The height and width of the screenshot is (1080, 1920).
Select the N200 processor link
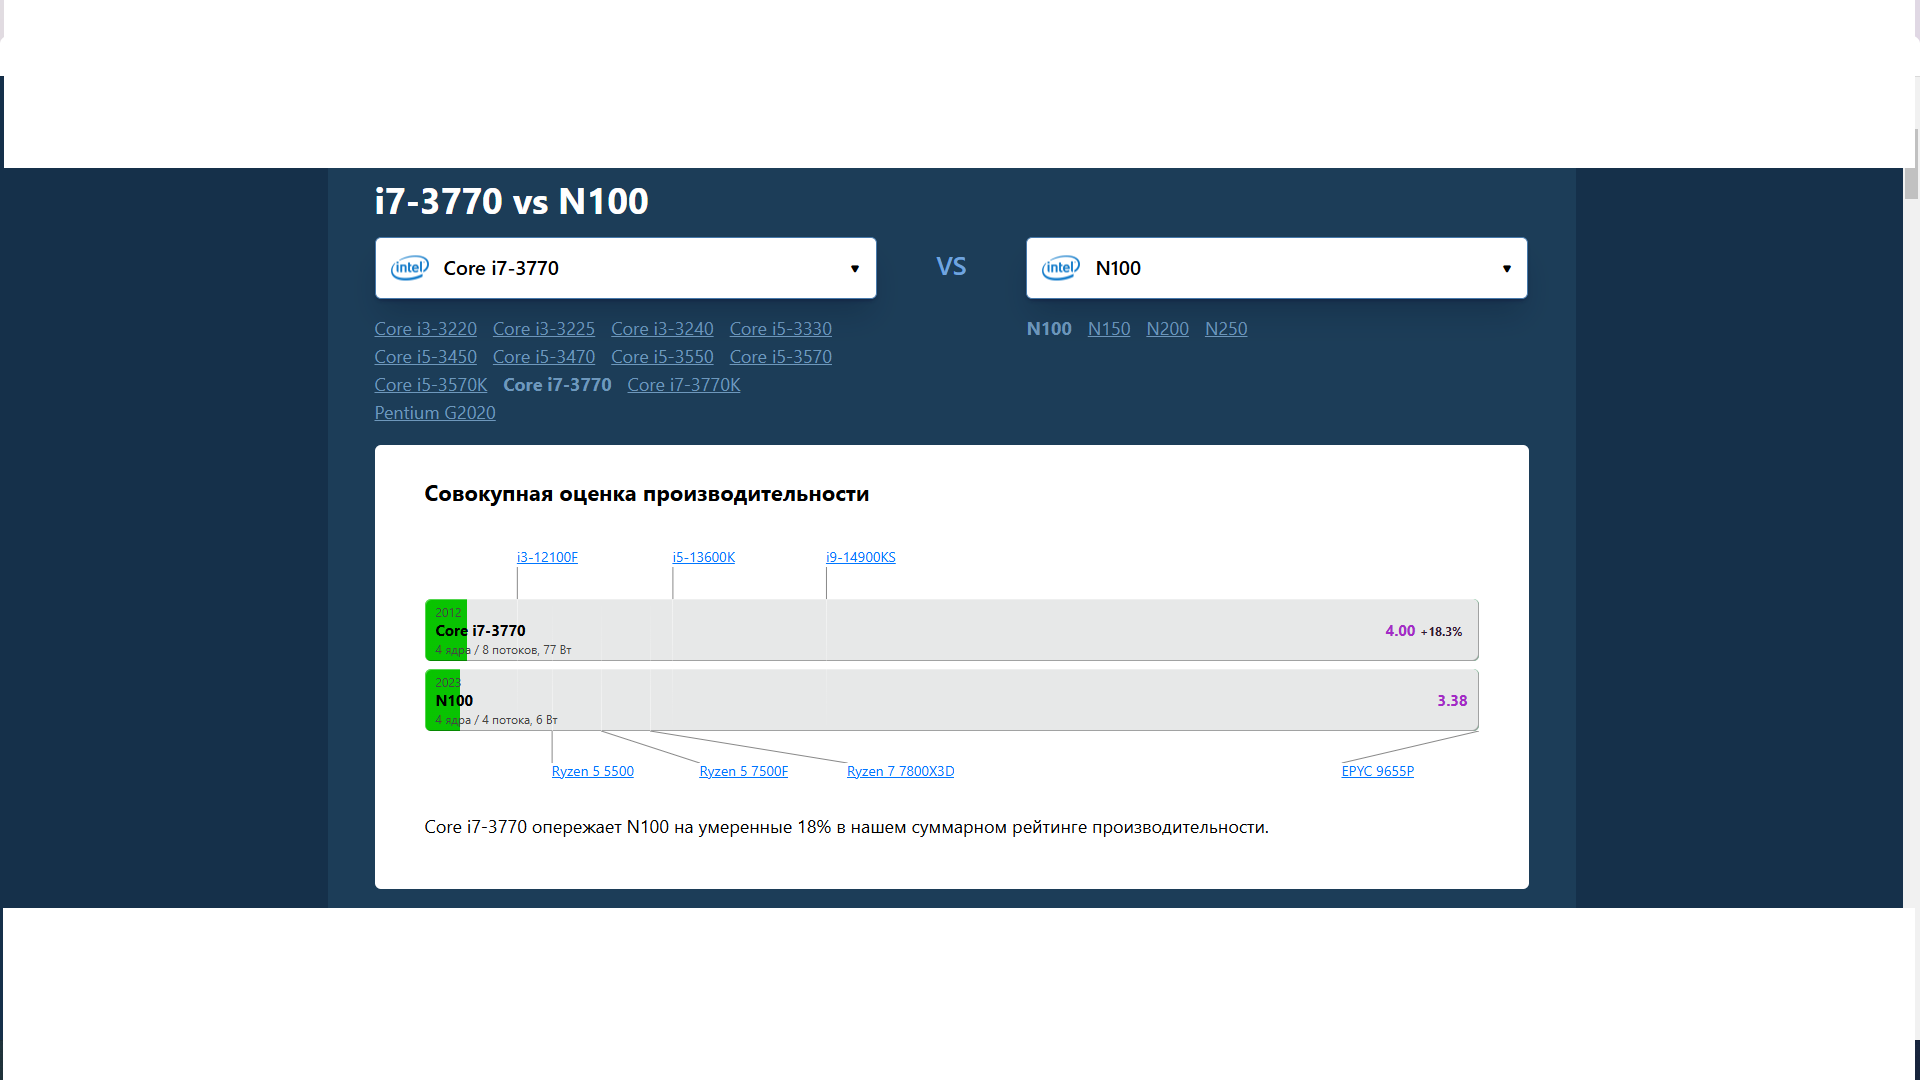pyautogui.click(x=1167, y=329)
